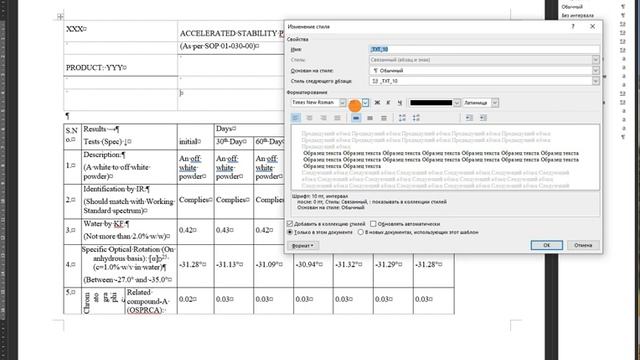Decrease paragraph spacing icon

pos(416,118)
